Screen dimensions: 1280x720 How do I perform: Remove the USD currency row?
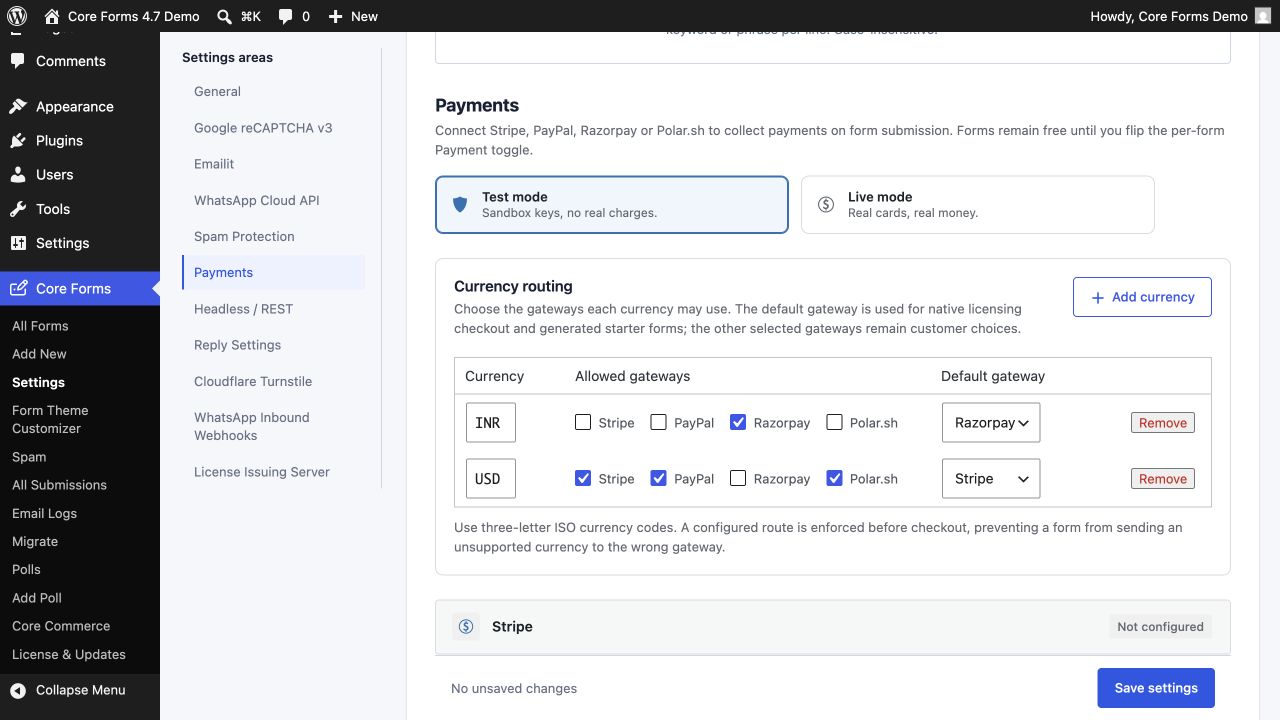(x=1162, y=478)
